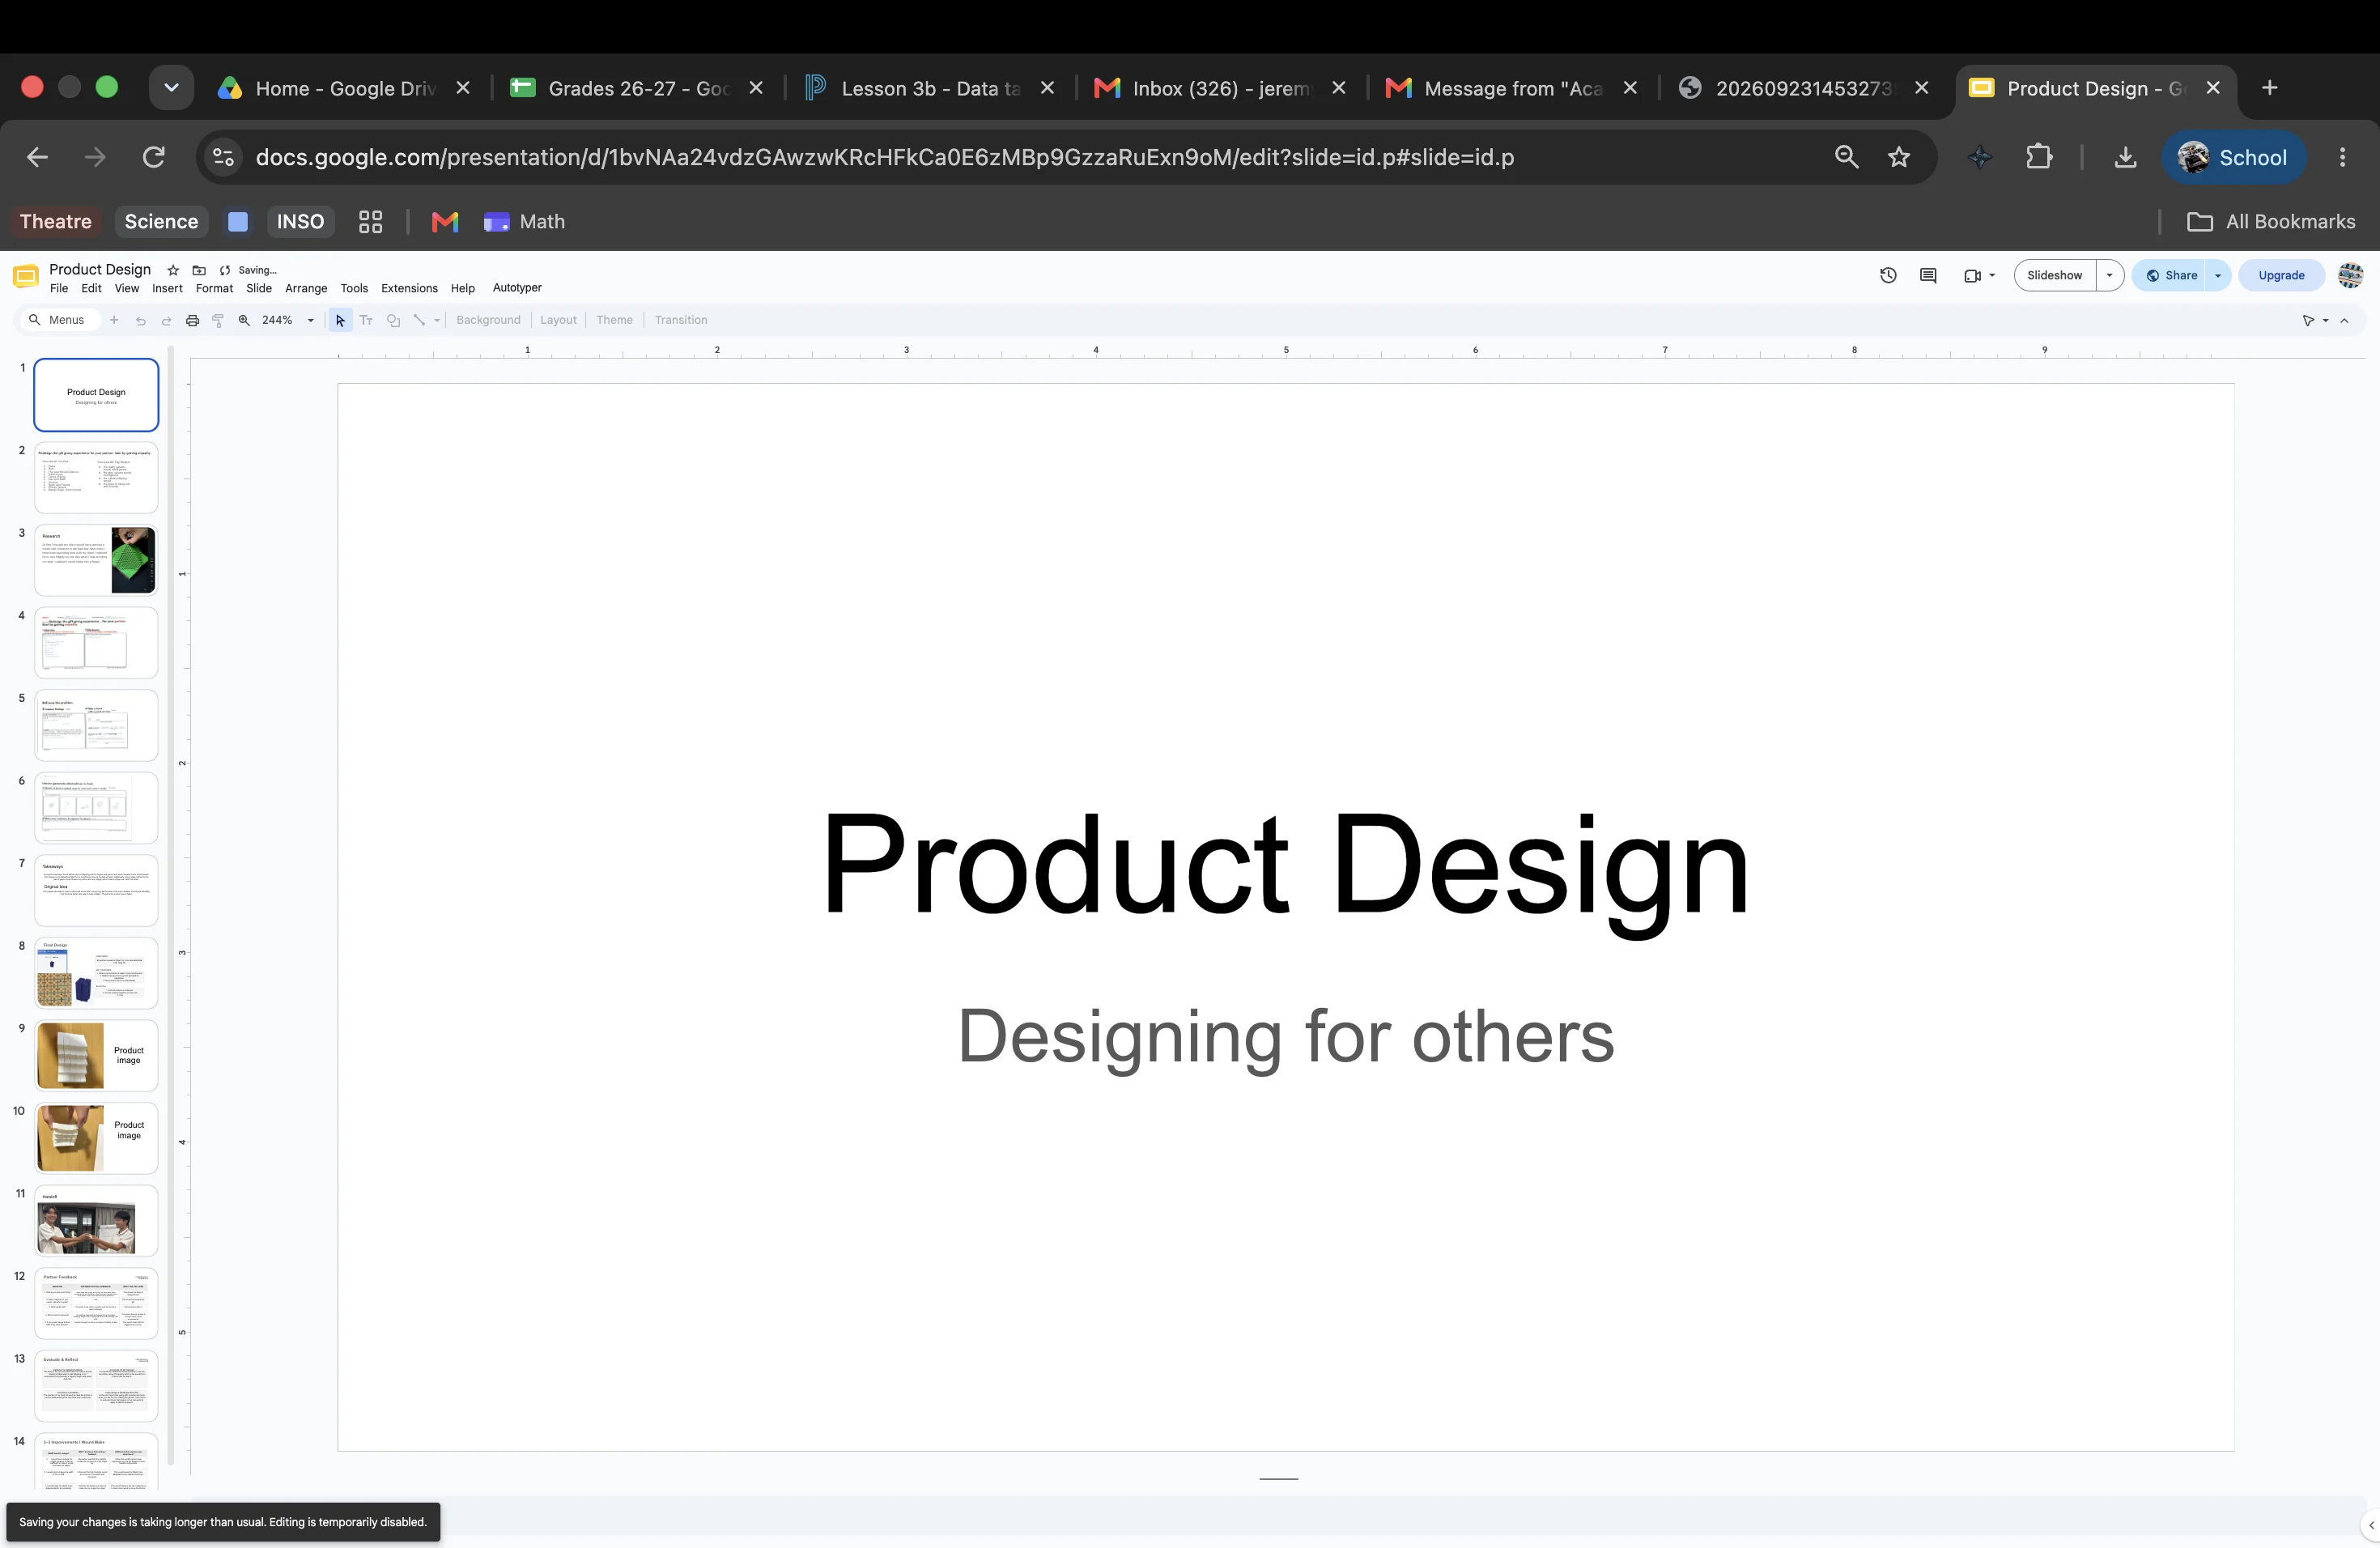Select the shape tool
Image resolution: width=2380 pixels, height=1548 pixels.
pos(393,320)
